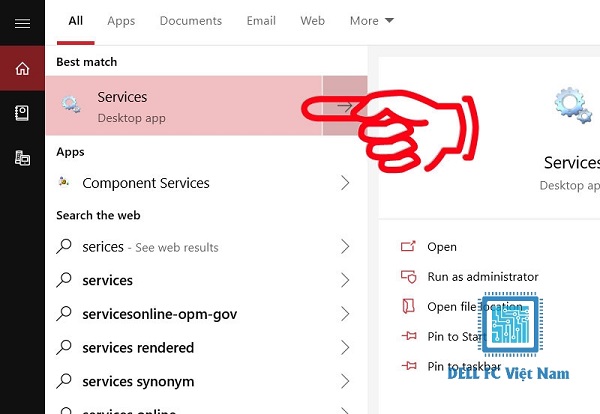Expand the 'services' suggestion chevron
The image size is (600, 414).
point(345,280)
